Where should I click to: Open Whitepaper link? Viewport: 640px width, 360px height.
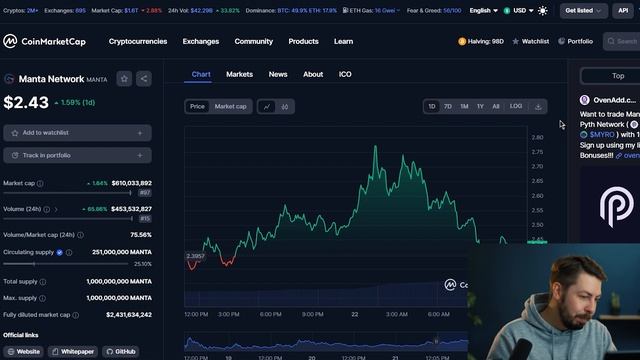click(73, 351)
